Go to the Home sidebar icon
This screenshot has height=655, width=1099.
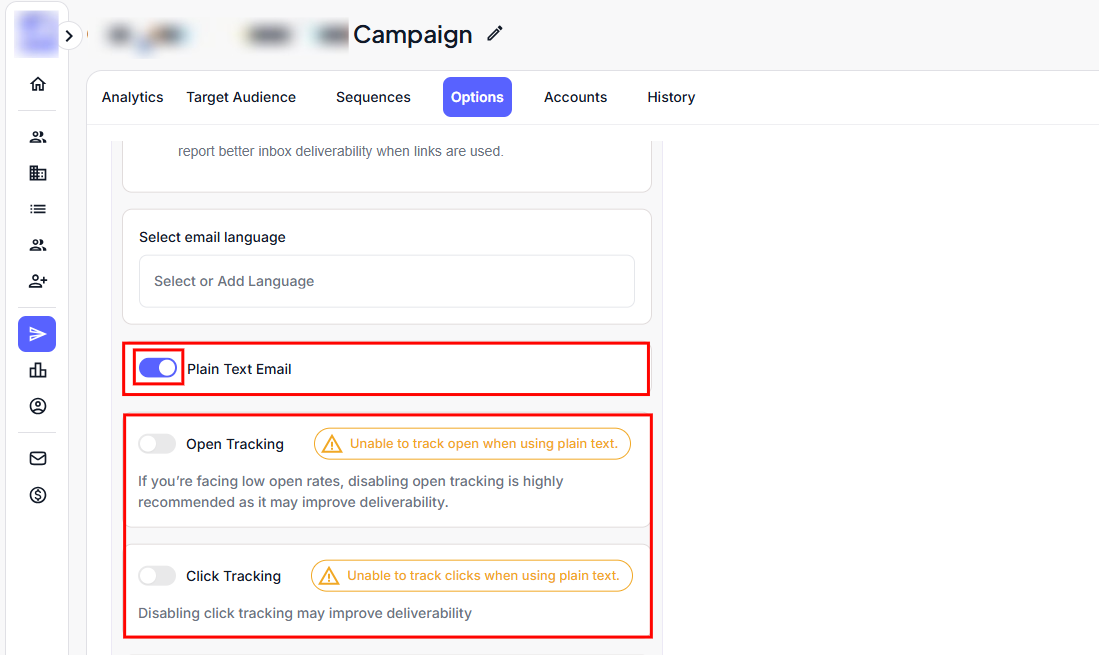38,84
